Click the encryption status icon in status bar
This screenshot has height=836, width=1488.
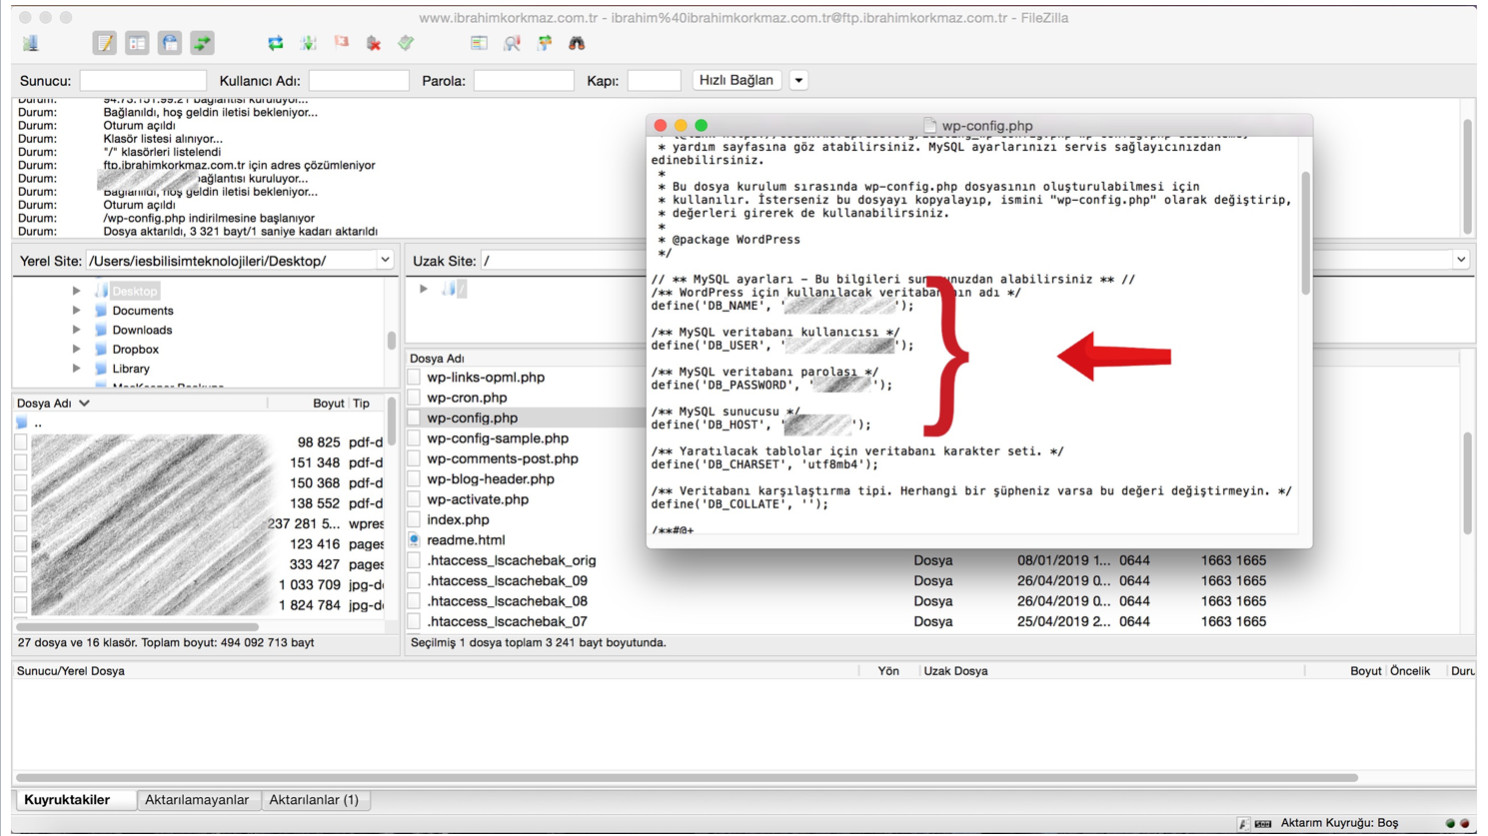[x=1243, y=823]
